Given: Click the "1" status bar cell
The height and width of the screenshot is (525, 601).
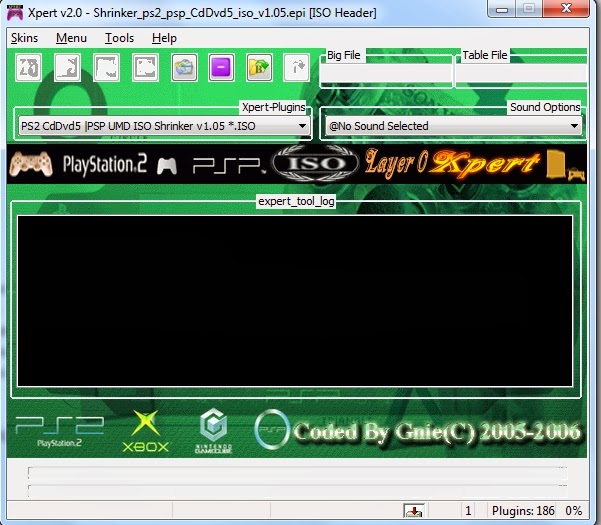Looking at the screenshot, I should pyautogui.click(x=468, y=511).
